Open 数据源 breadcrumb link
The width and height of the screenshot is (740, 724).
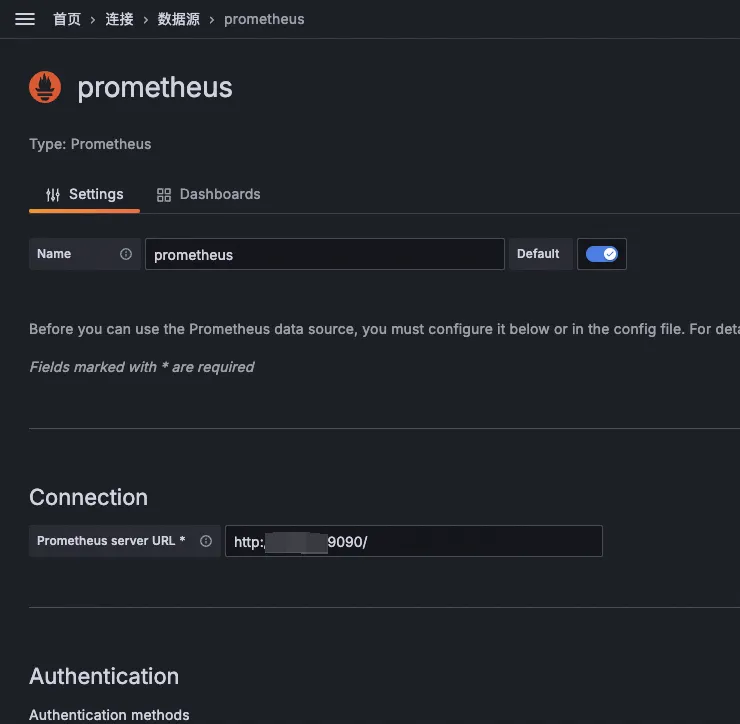(178, 19)
